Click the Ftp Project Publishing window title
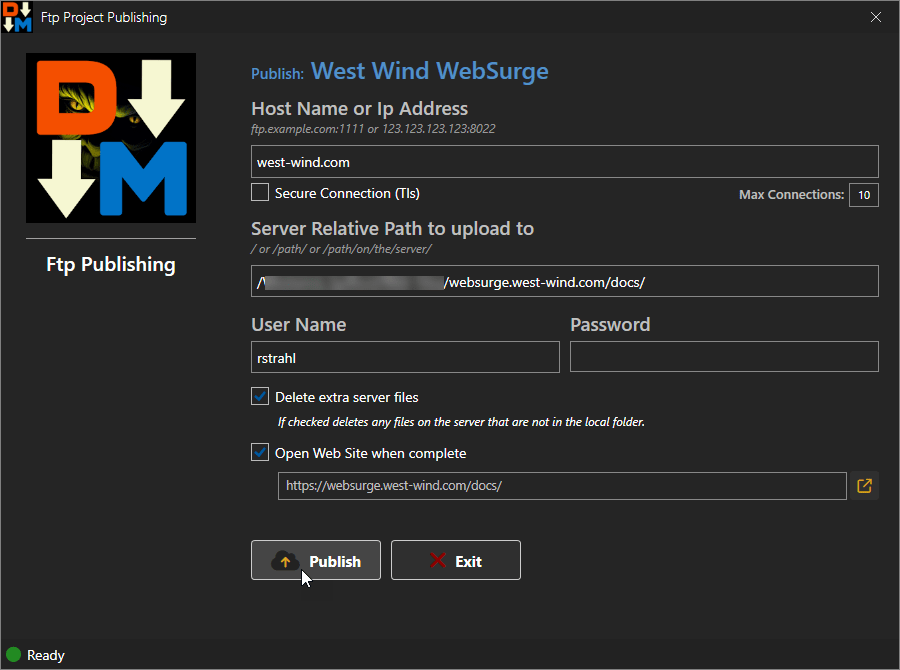The image size is (900, 670). [104, 18]
